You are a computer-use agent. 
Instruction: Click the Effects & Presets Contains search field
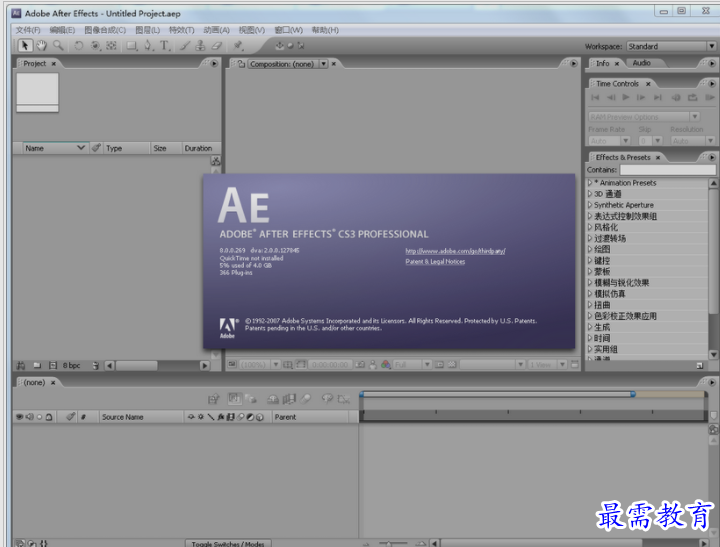[x=668, y=170]
